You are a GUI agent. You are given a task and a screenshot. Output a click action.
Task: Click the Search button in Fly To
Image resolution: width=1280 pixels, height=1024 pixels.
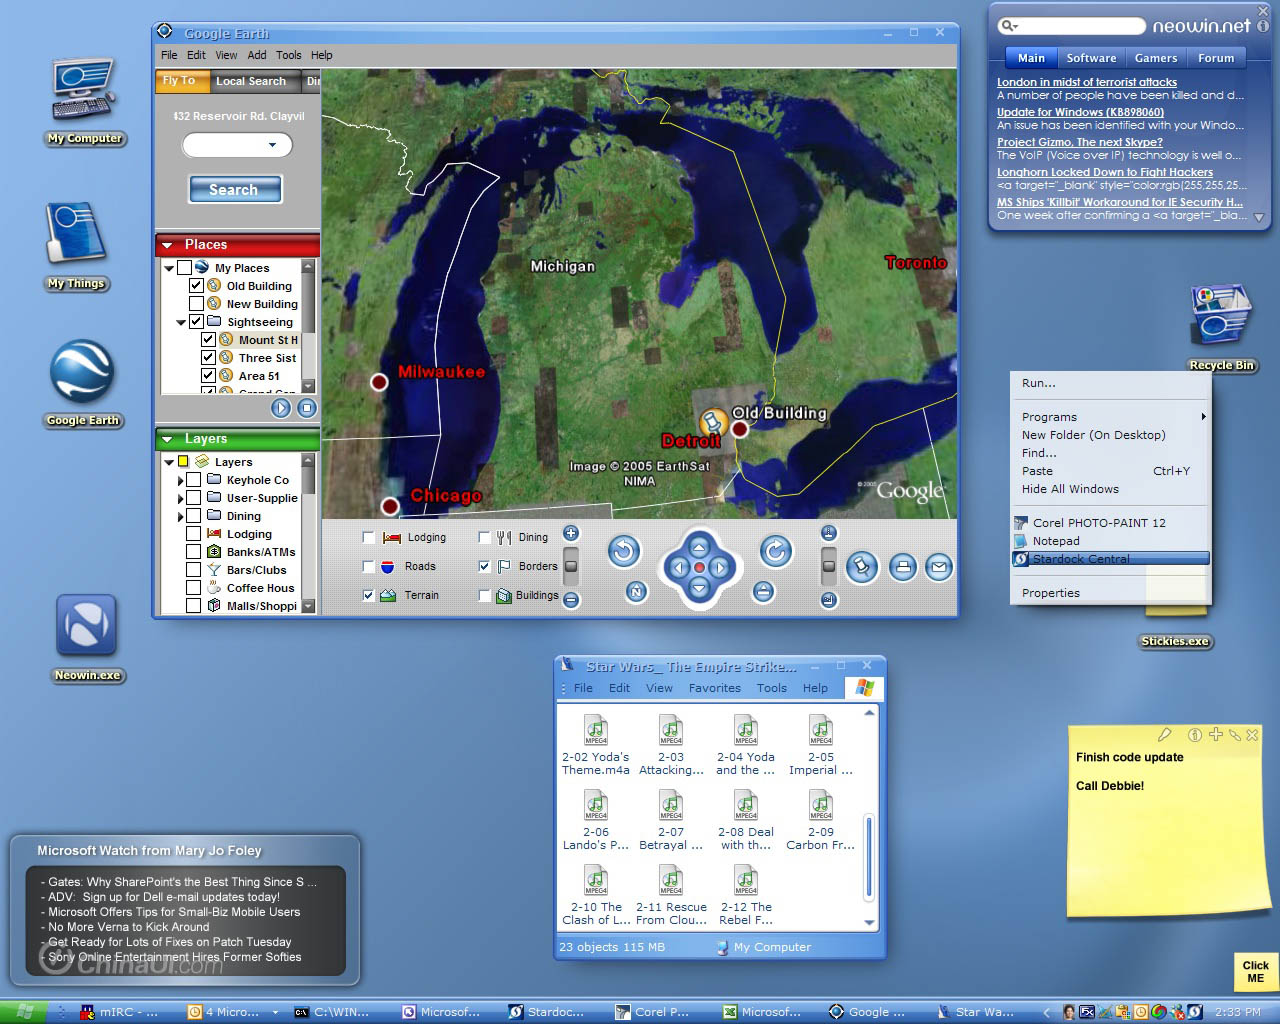(x=235, y=189)
